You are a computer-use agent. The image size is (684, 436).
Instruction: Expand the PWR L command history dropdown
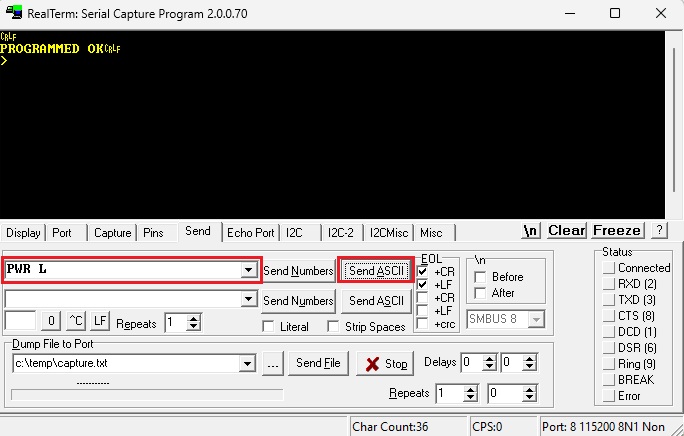point(248,270)
